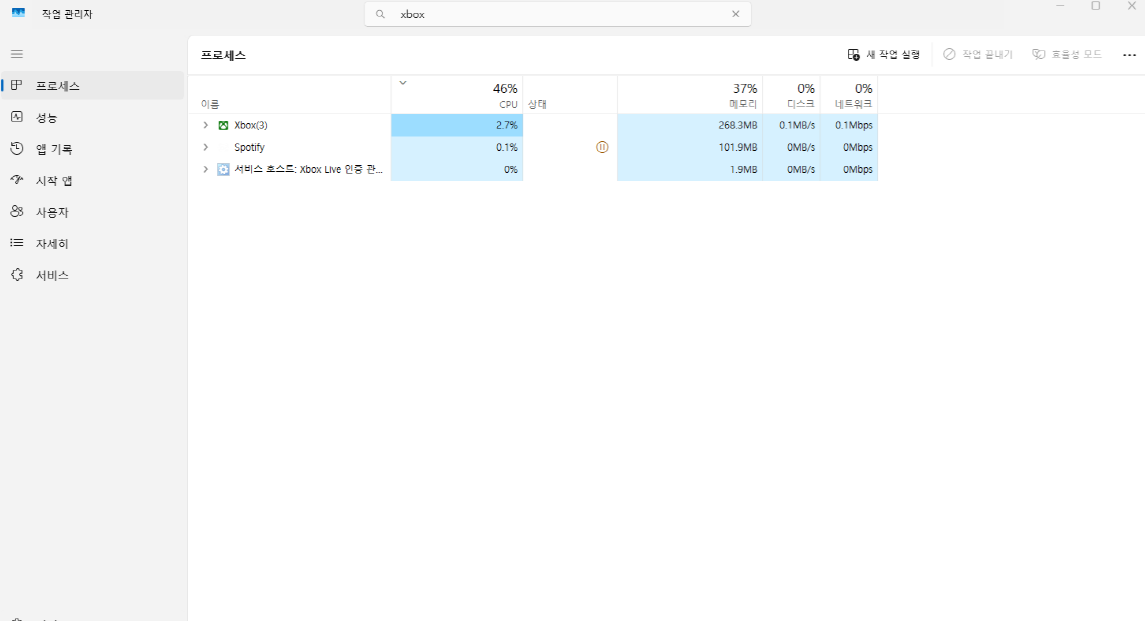Click the magnifier icon in search box
Viewport: 1145px width, 621px height.
tap(380, 14)
